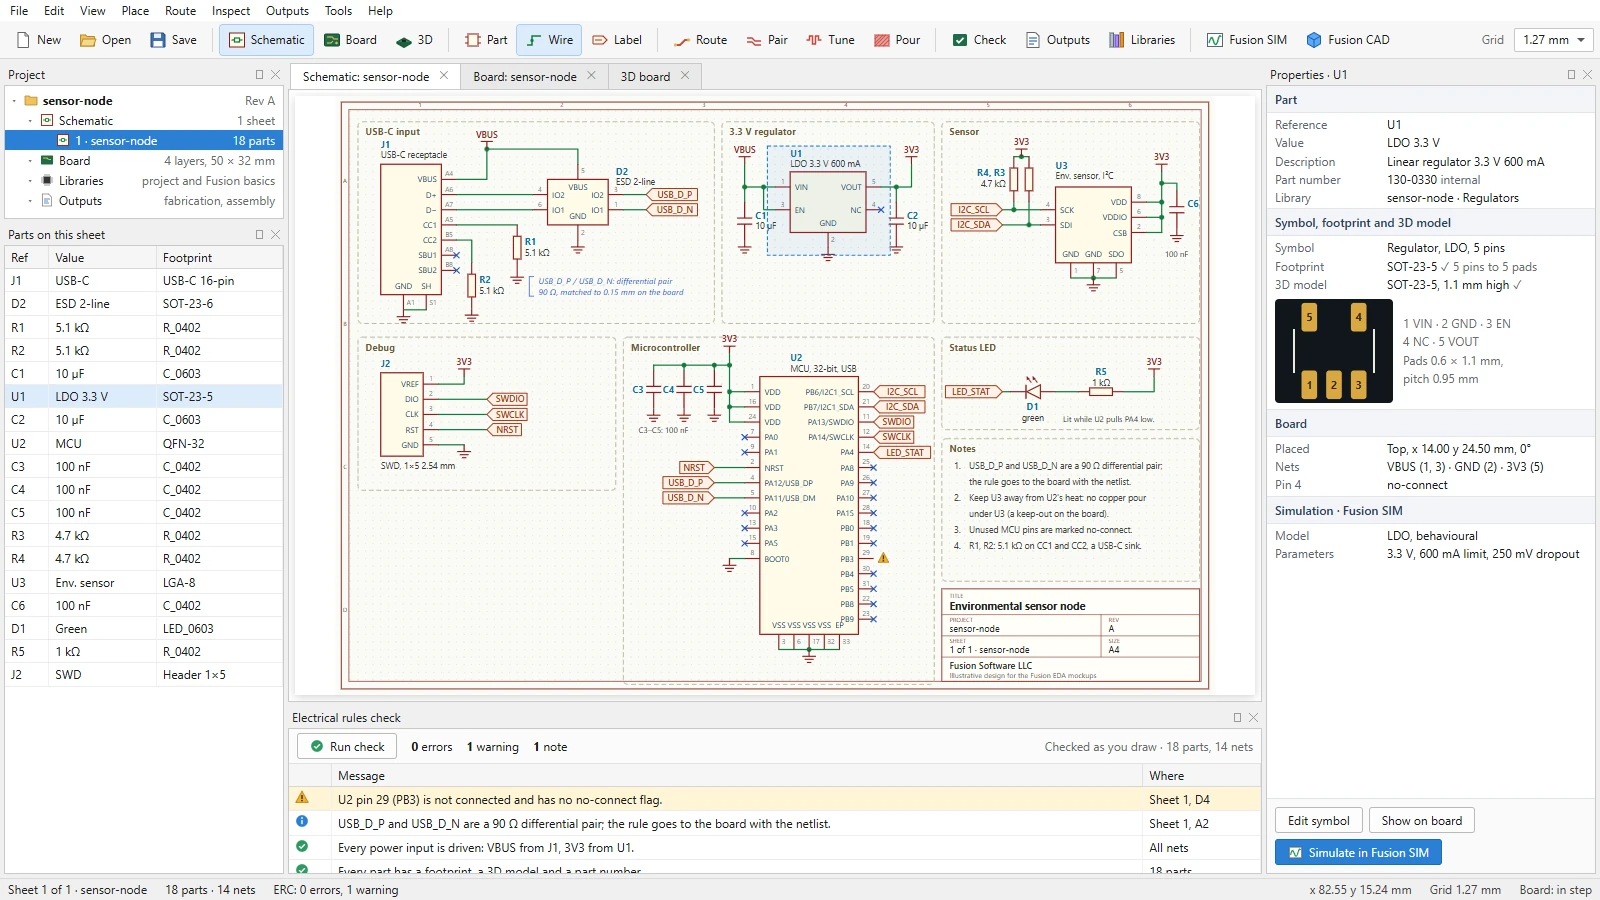Screen dimensions: 1600x900
Task: Select the Label tool
Action: point(617,40)
